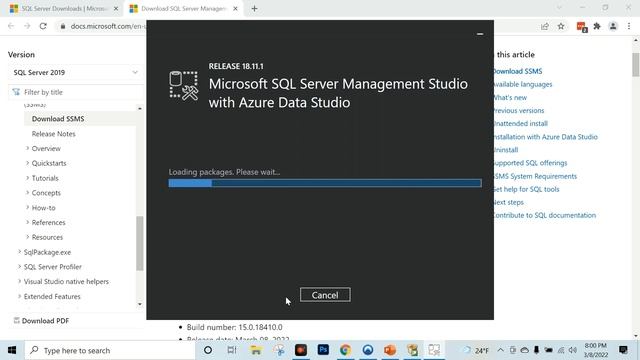Expand the References section
The height and width of the screenshot is (360, 640).
pos(27,222)
